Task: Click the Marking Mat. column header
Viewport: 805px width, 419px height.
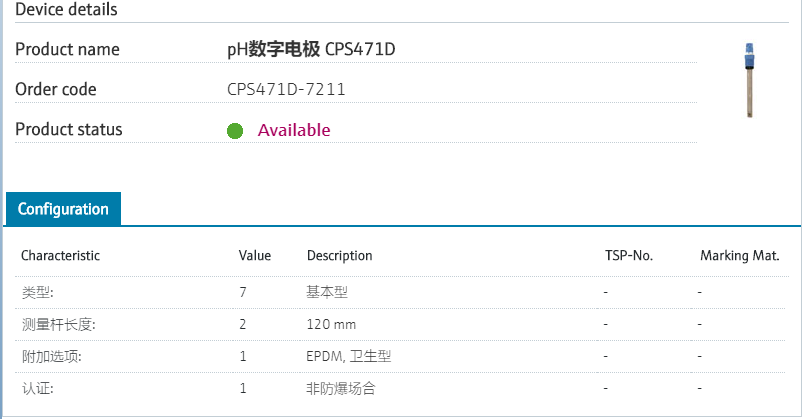Action: 739,256
